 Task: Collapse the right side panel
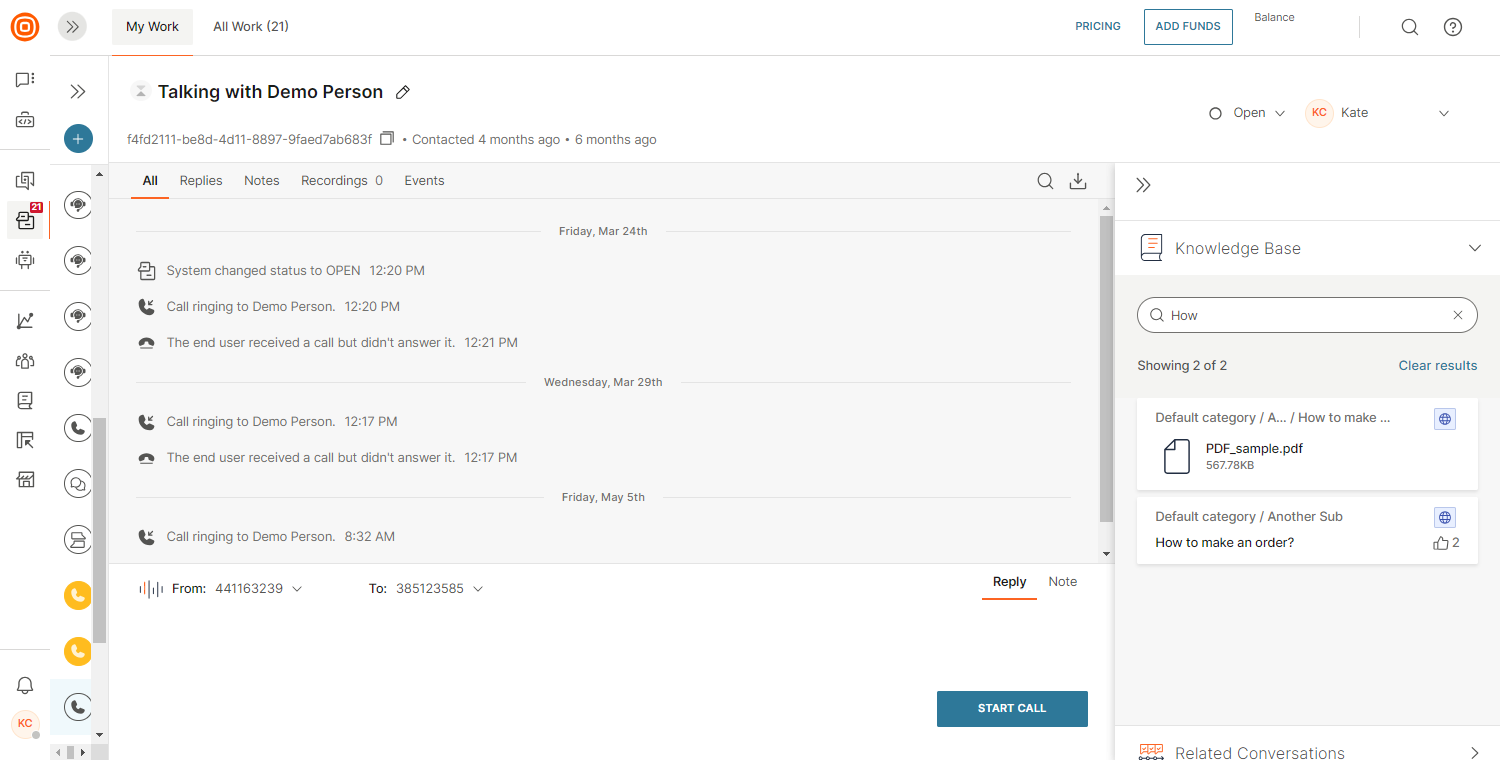[1144, 185]
